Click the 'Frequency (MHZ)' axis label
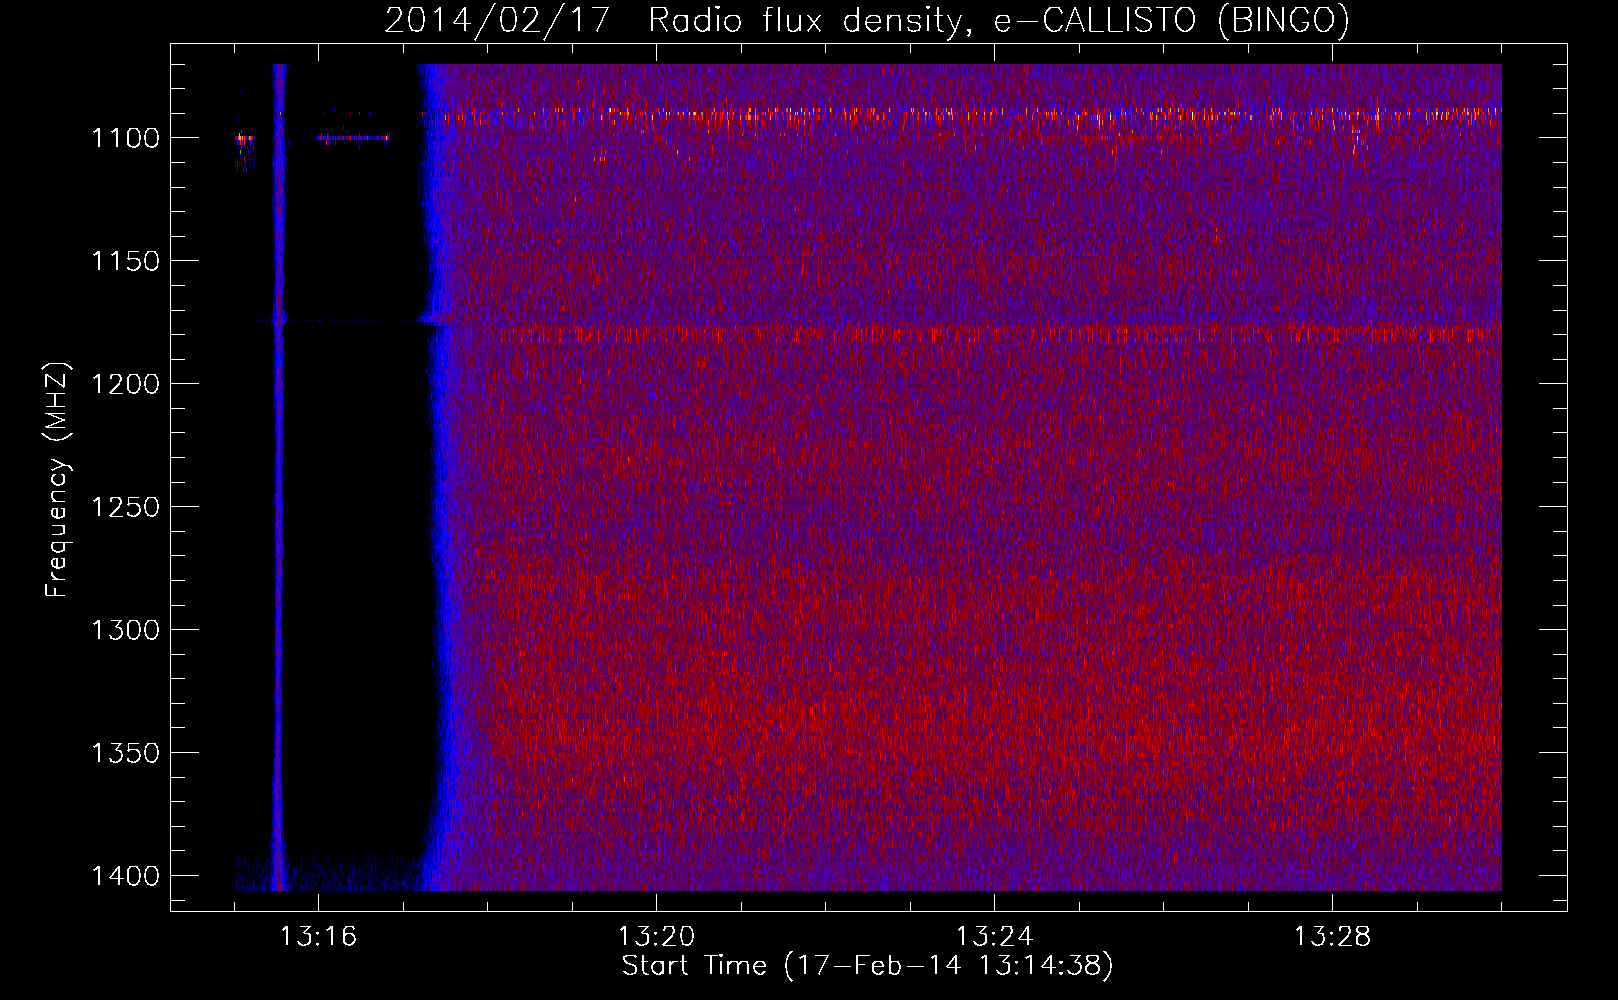The height and width of the screenshot is (1000, 1618). (x=58, y=480)
